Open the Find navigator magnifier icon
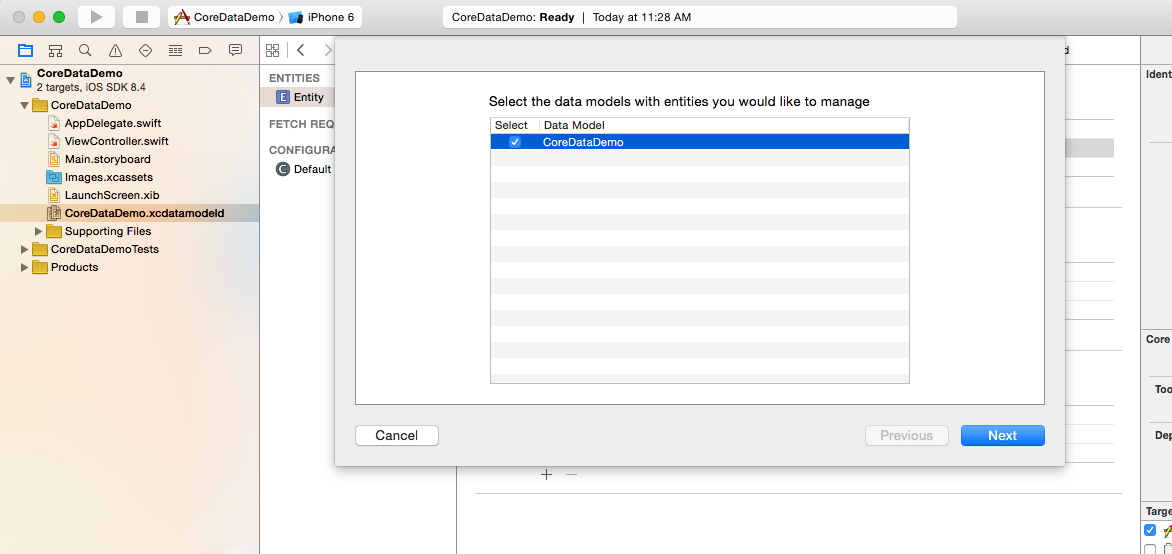The height and width of the screenshot is (554, 1172). tap(85, 50)
